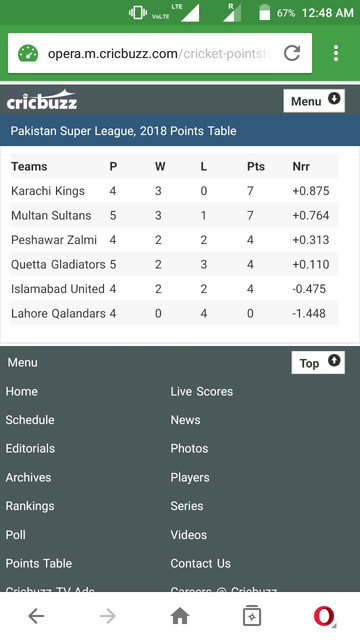Screen dimensions: 360x640
Task: Open the tabs switcher icon
Action: pyautogui.click(x=252, y=616)
